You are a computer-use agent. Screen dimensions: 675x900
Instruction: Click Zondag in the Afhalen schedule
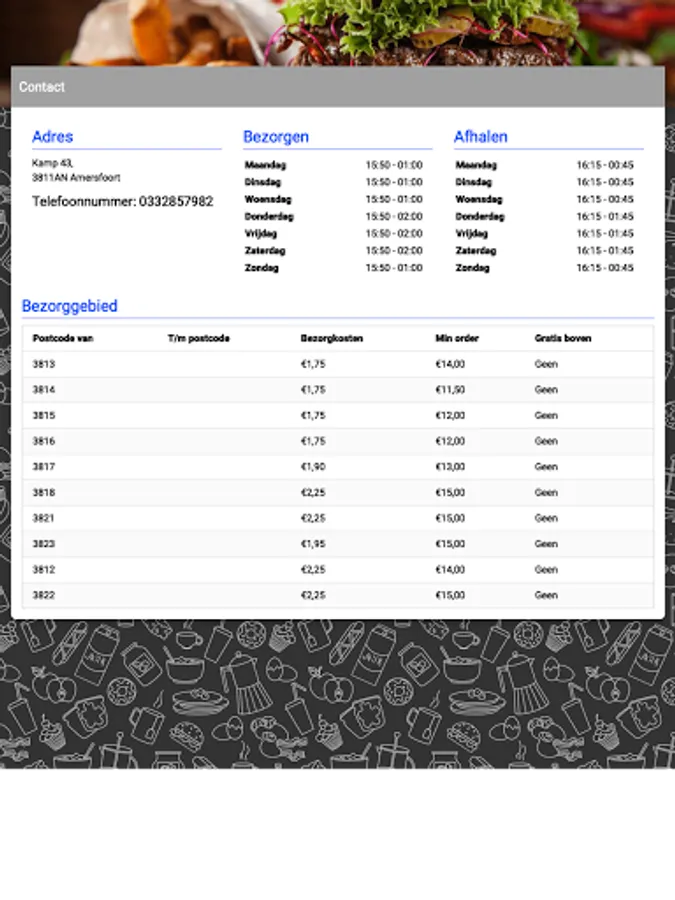472,268
